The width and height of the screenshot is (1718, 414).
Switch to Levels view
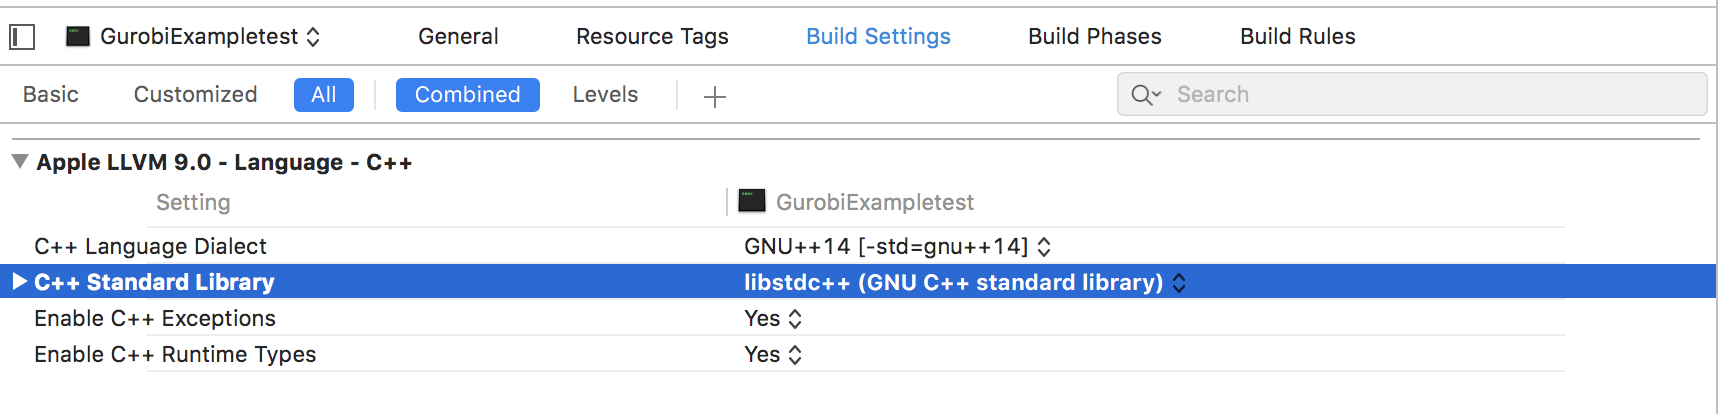[605, 94]
